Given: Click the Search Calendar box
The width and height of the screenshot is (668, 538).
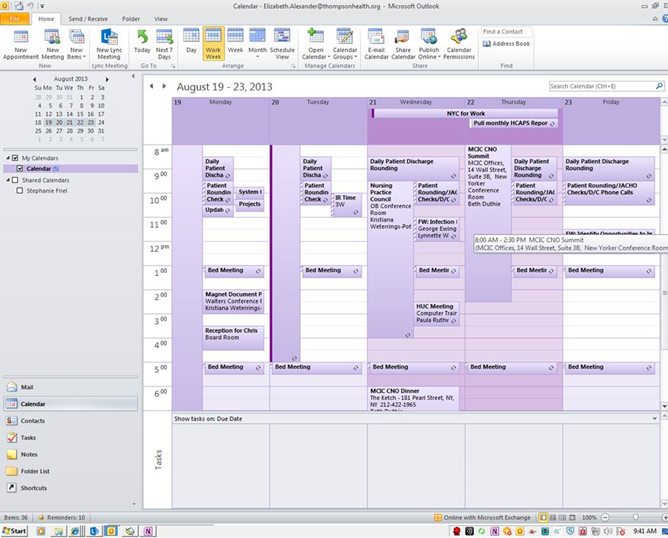Looking at the screenshot, I should 602,86.
